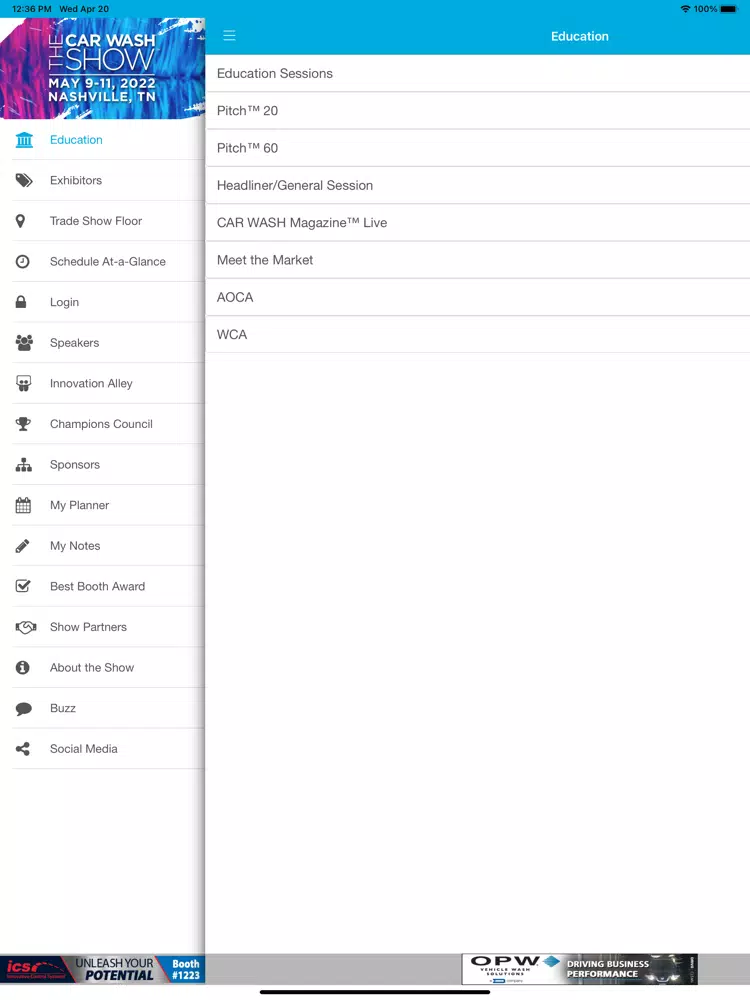Select the Pitch™ 60 row
The width and height of the screenshot is (750, 1000).
pyautogui.click(x=478, y=148)
